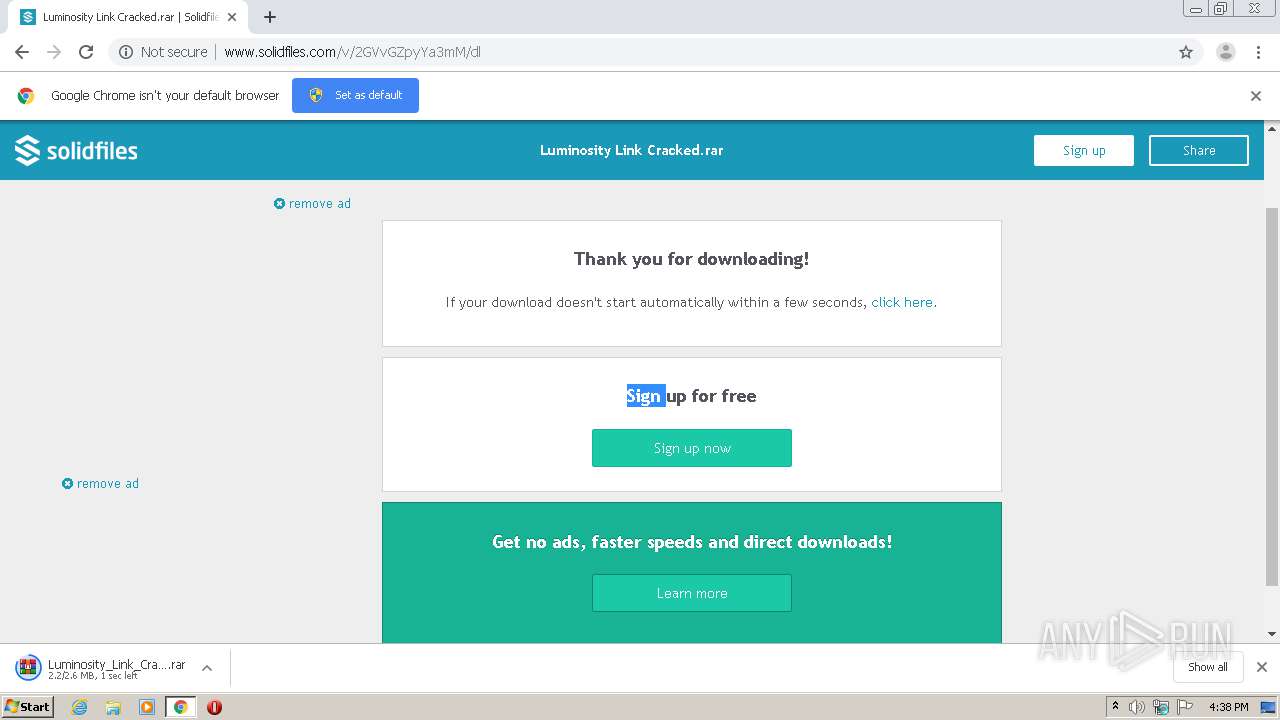
Task: Expand the download item options chevron
Action: tap(207, 668)
